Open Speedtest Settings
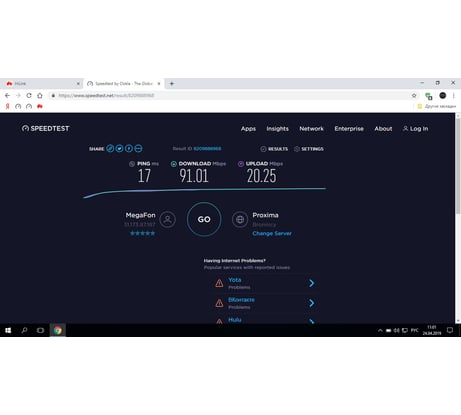461x415 pixels. tap(309, 149)
